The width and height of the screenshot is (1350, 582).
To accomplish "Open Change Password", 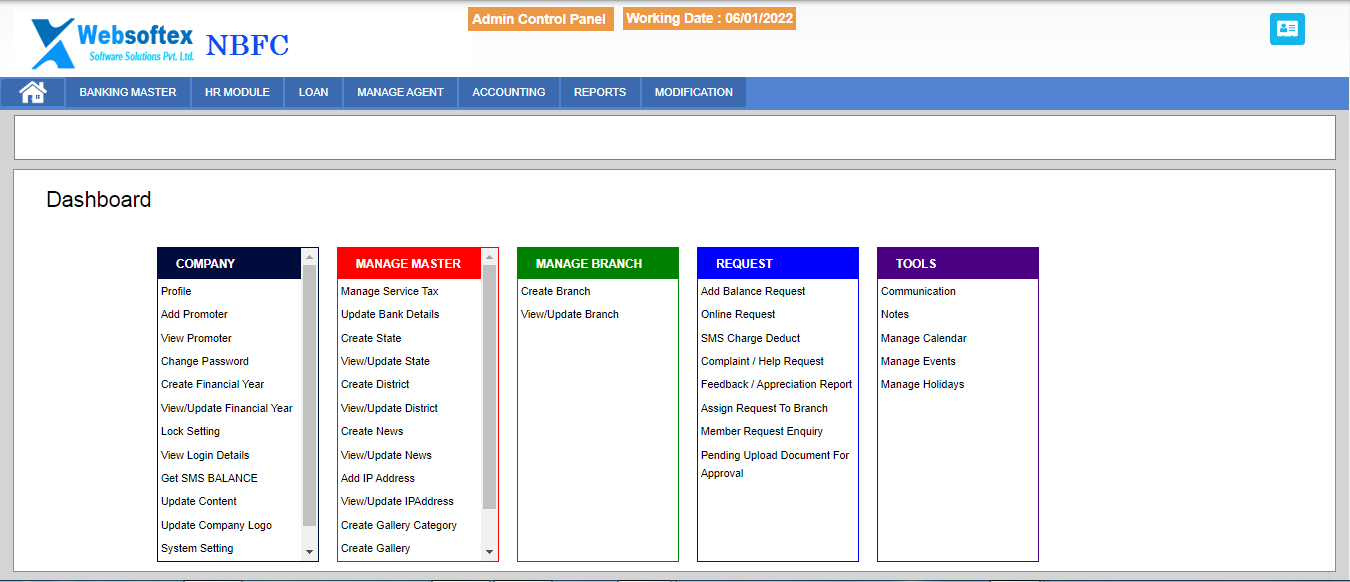I will (x=205, y=361).
